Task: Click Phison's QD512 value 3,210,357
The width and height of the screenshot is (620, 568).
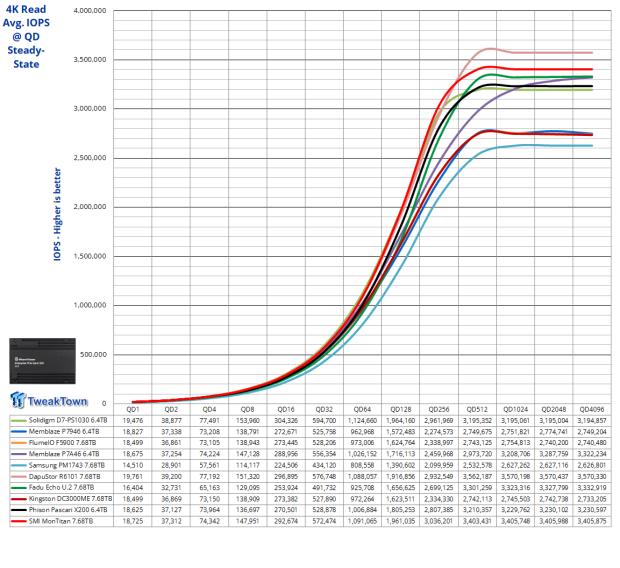Action: tap(477, 510)
